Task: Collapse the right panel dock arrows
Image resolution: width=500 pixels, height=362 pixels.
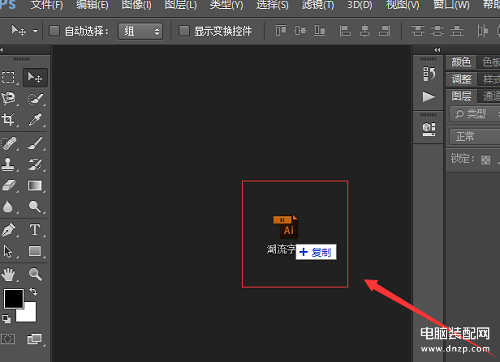Action: point(438,50)
